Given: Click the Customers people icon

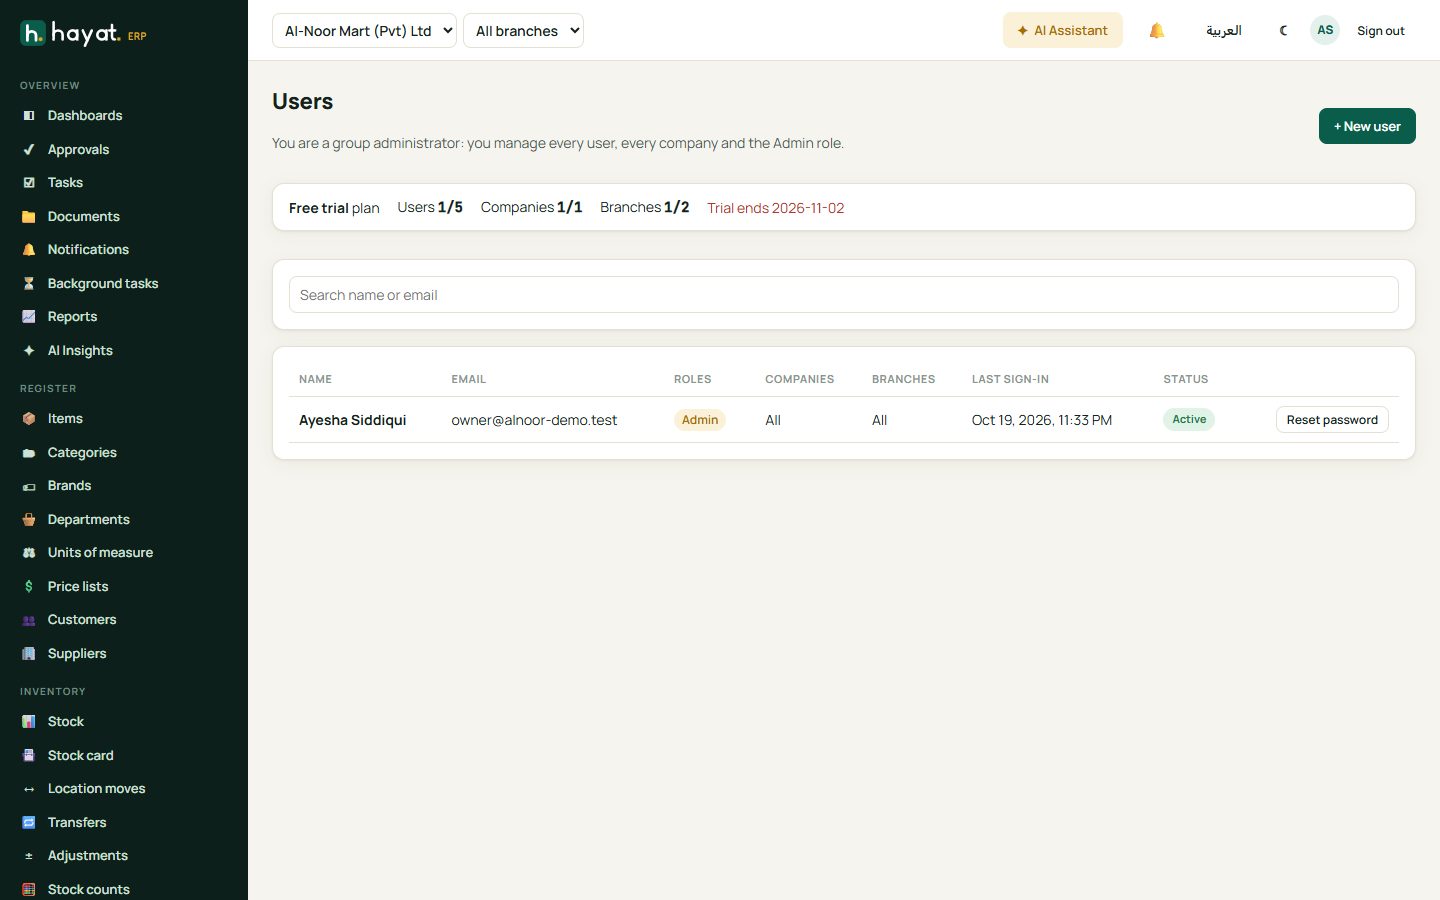Looking at the screenshot, I should click(x=29, y=620).
